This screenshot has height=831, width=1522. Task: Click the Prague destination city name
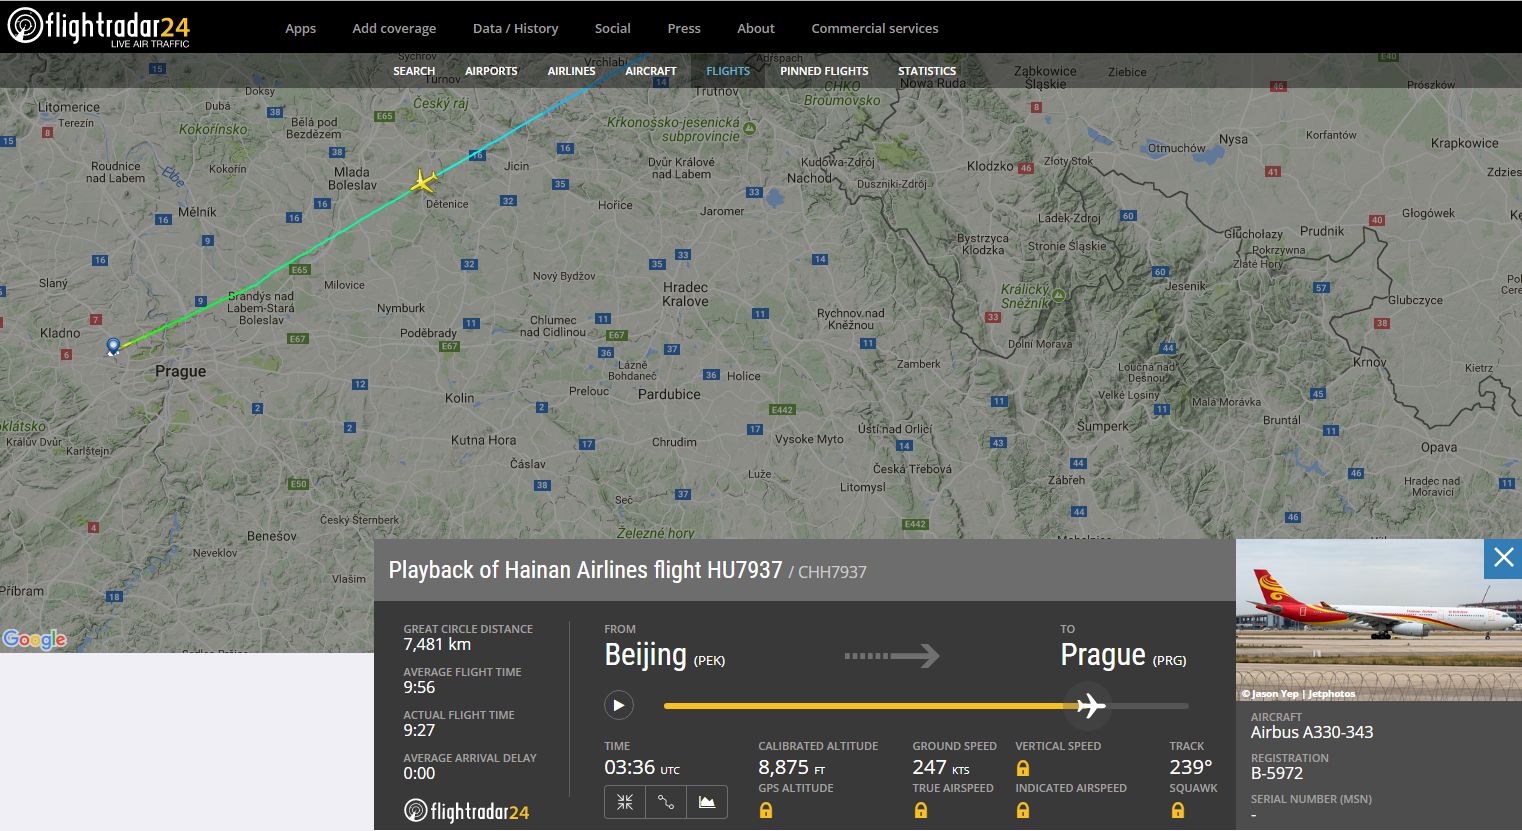click(x=1103, y=655)
